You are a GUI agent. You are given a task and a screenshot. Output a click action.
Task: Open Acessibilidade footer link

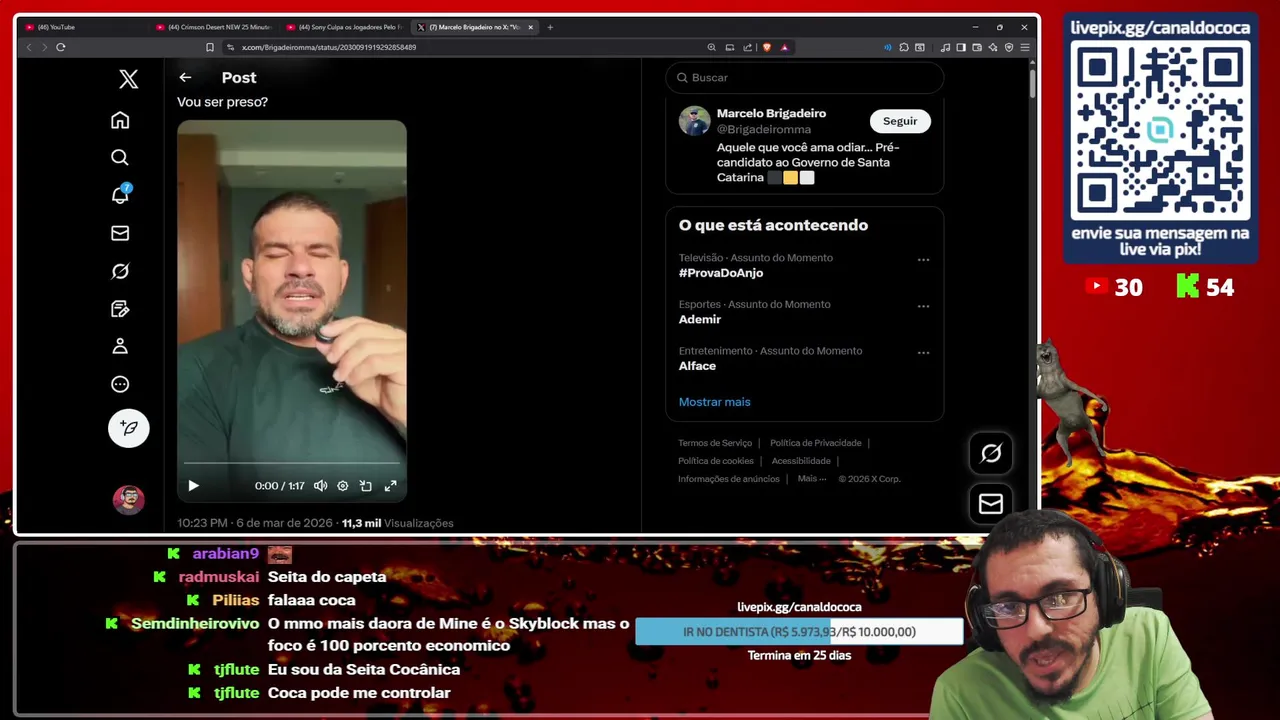(x=801, y=461)
